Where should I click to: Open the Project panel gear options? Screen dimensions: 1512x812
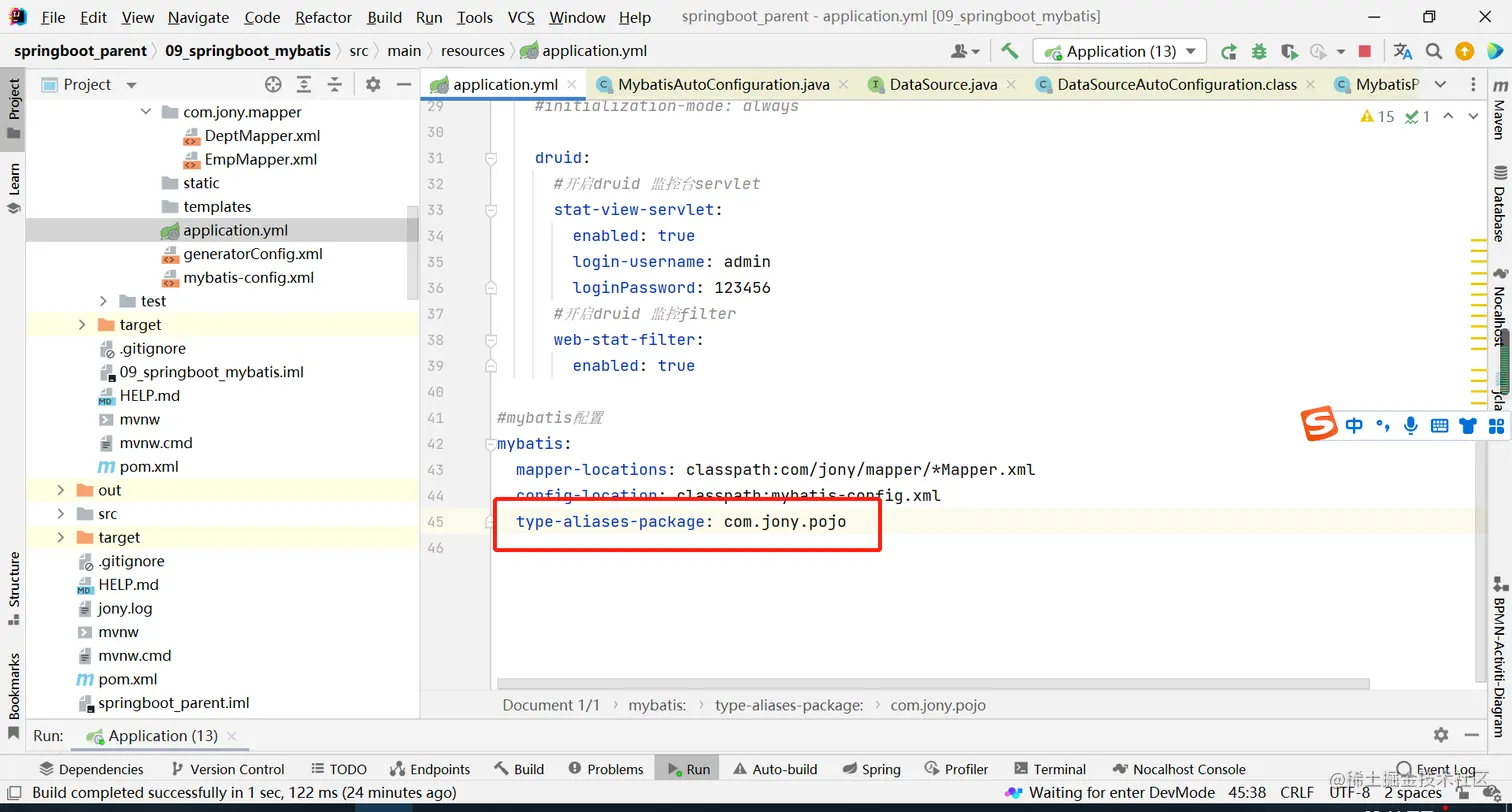pyautogui.click(x=373, y=84)
